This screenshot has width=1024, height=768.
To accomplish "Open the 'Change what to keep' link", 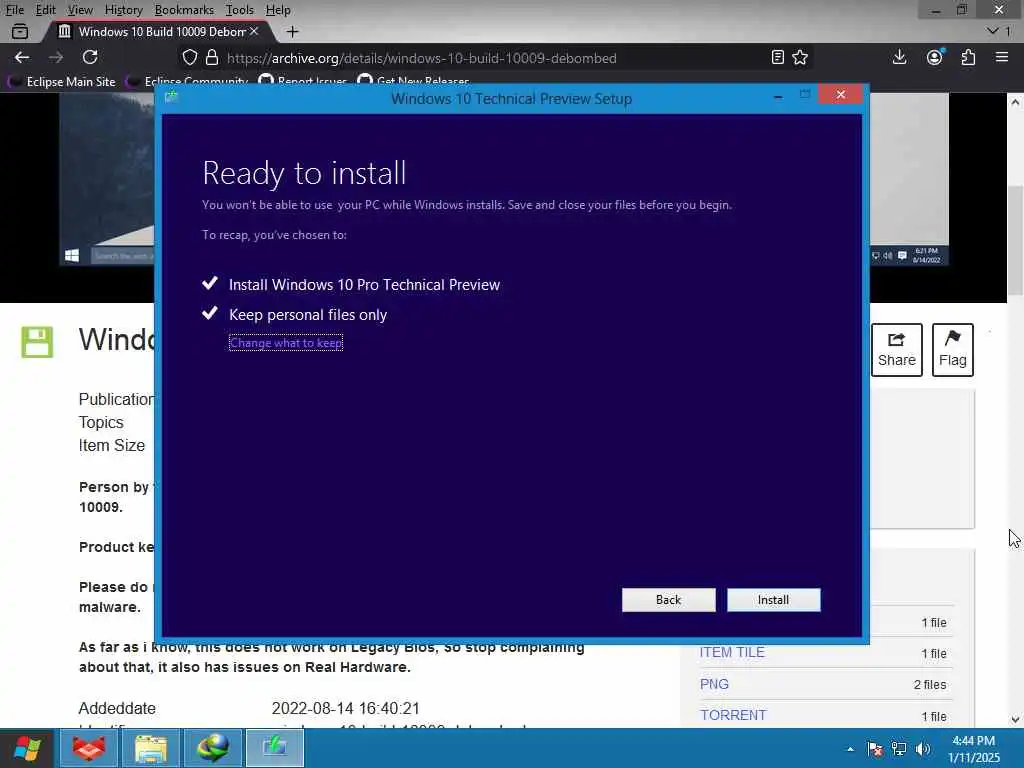I will 285,342.
